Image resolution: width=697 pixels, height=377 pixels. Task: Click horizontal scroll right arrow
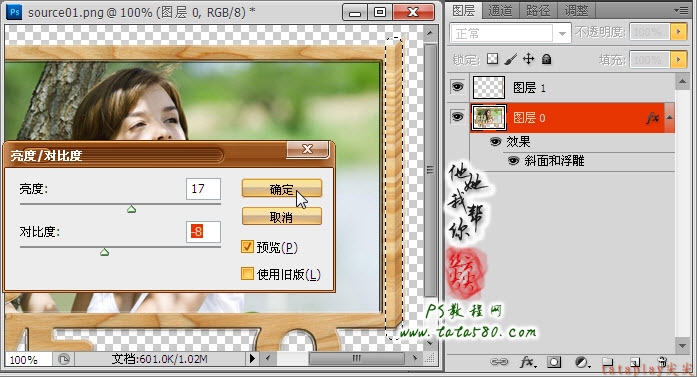click(415, 358)
